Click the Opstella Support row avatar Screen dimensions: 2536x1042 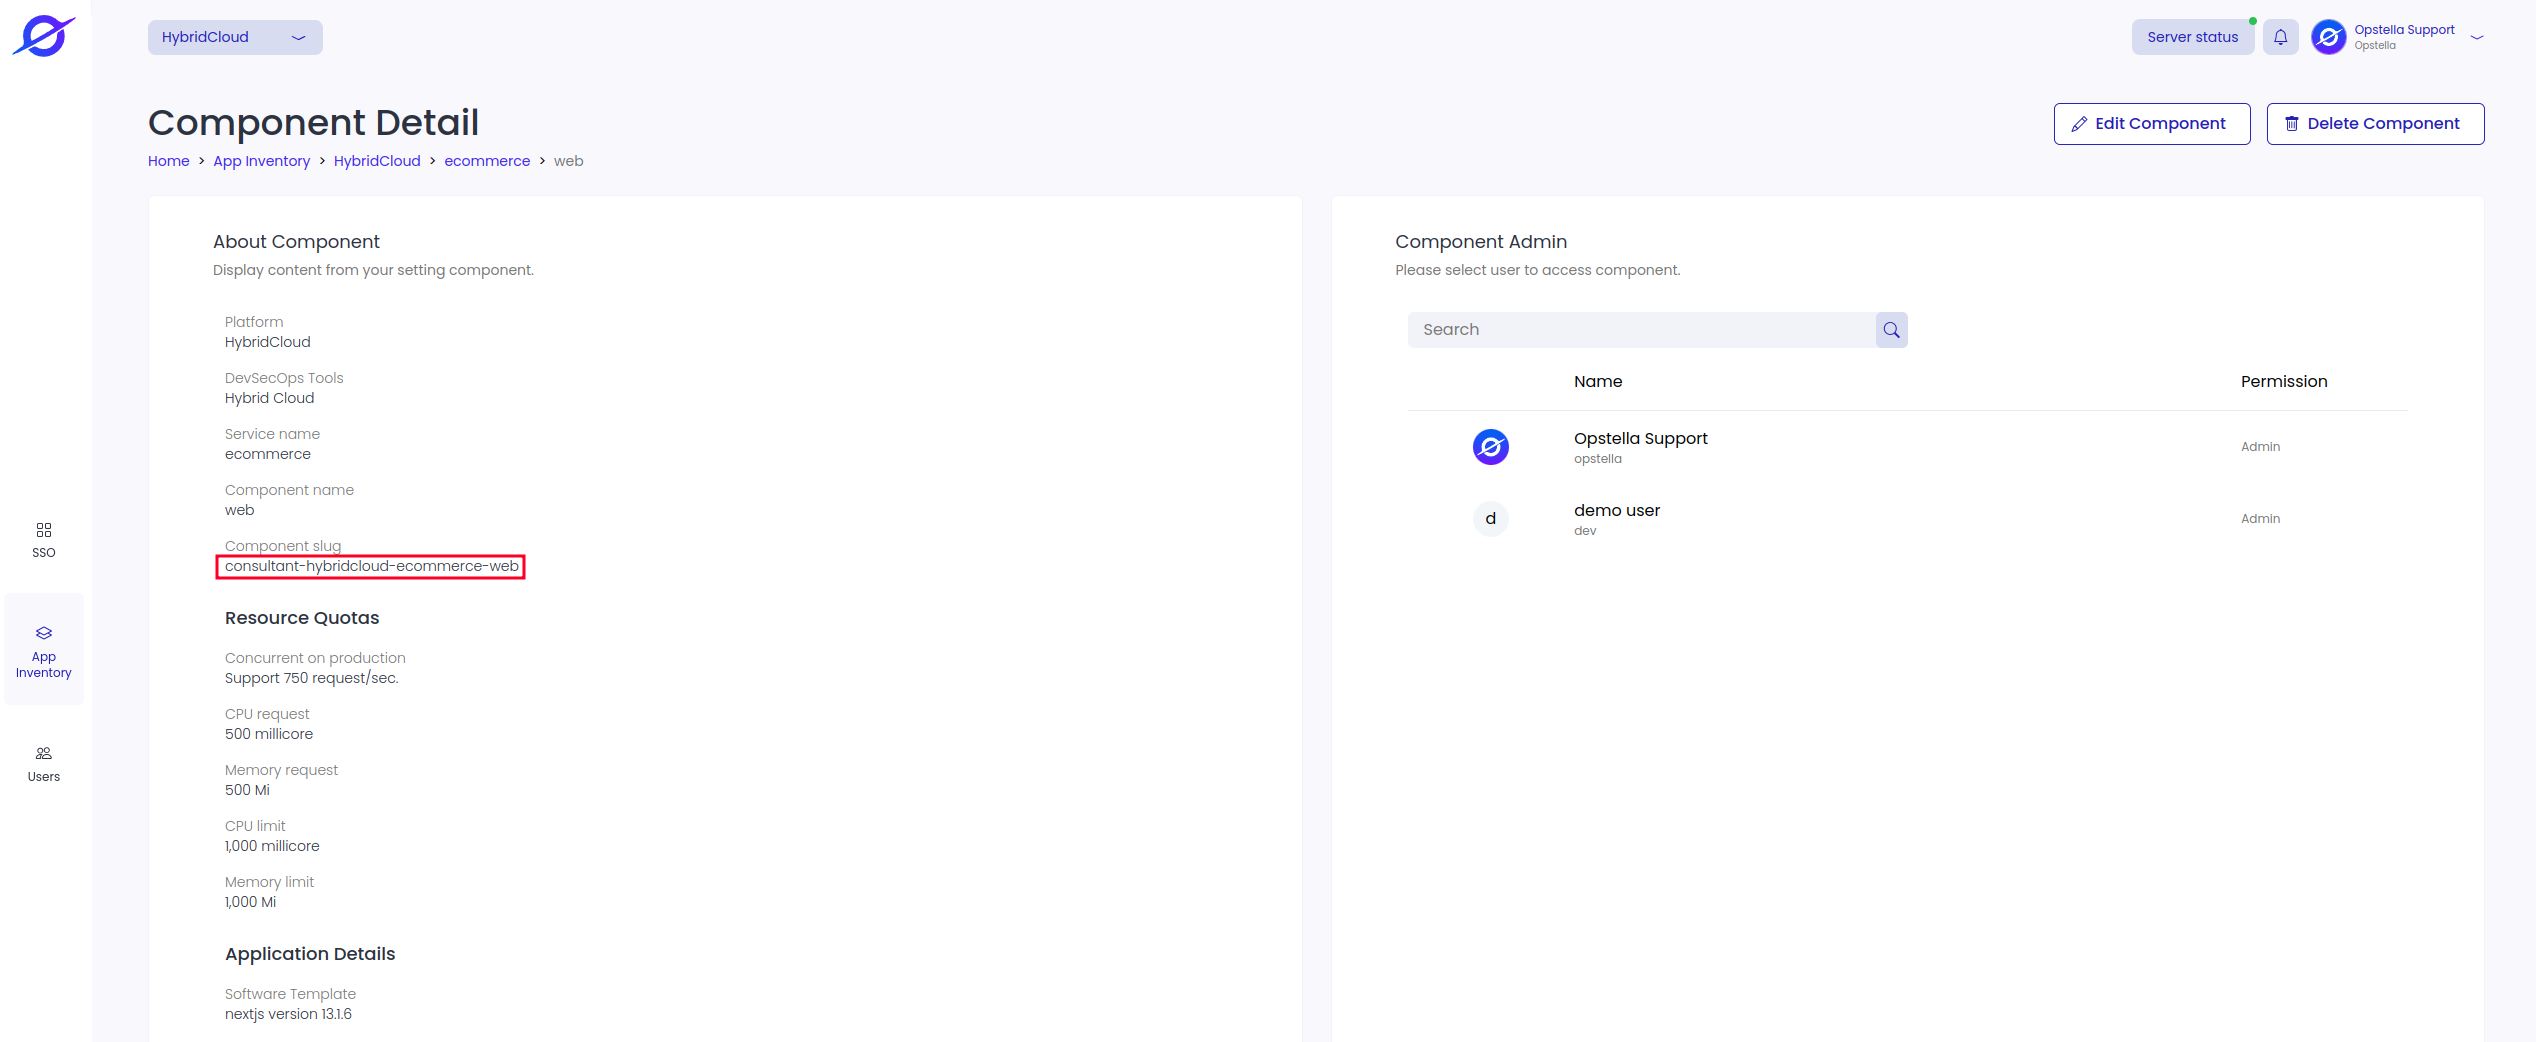[x=1491, y=447]
